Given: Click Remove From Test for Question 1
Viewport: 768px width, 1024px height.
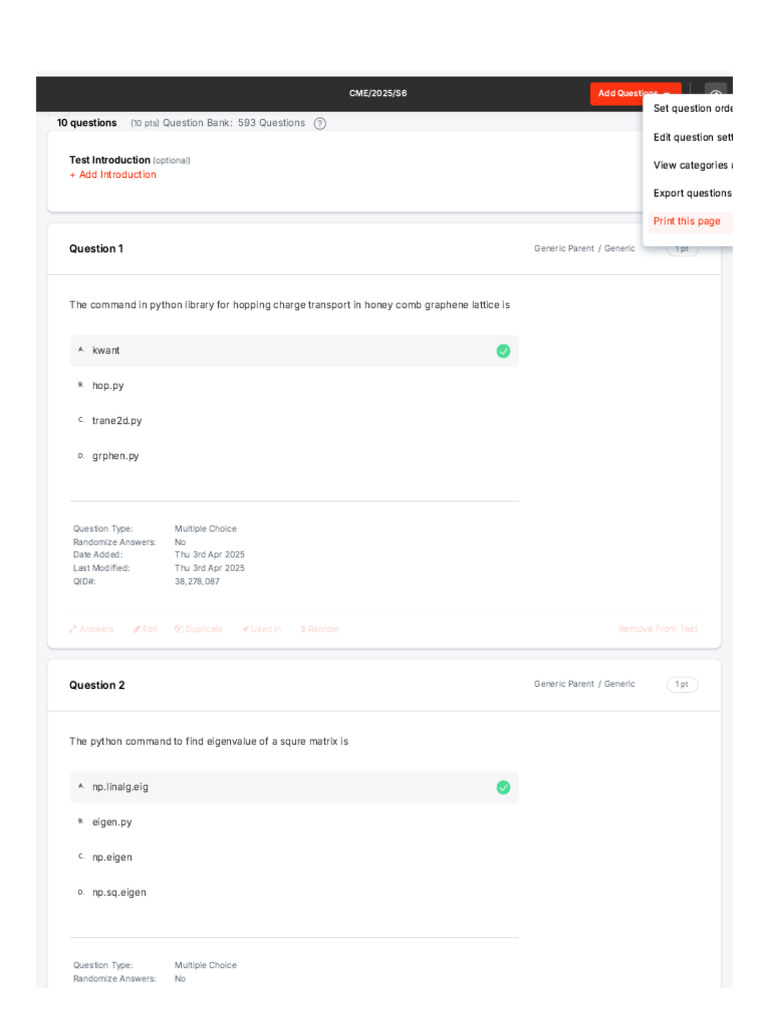Looking at the screenshot, I should [658, 629].
